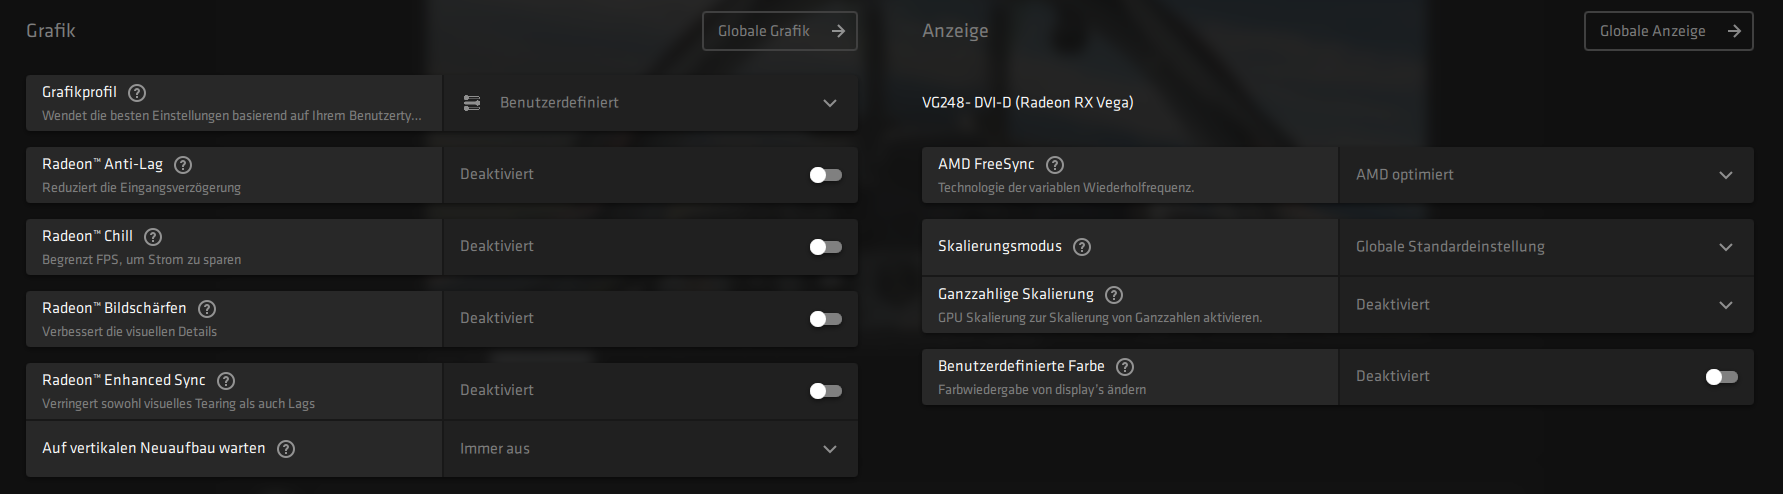Enable the Radeon Anti-Lag toggle
1783x494 pixels.
coord(826,175)
